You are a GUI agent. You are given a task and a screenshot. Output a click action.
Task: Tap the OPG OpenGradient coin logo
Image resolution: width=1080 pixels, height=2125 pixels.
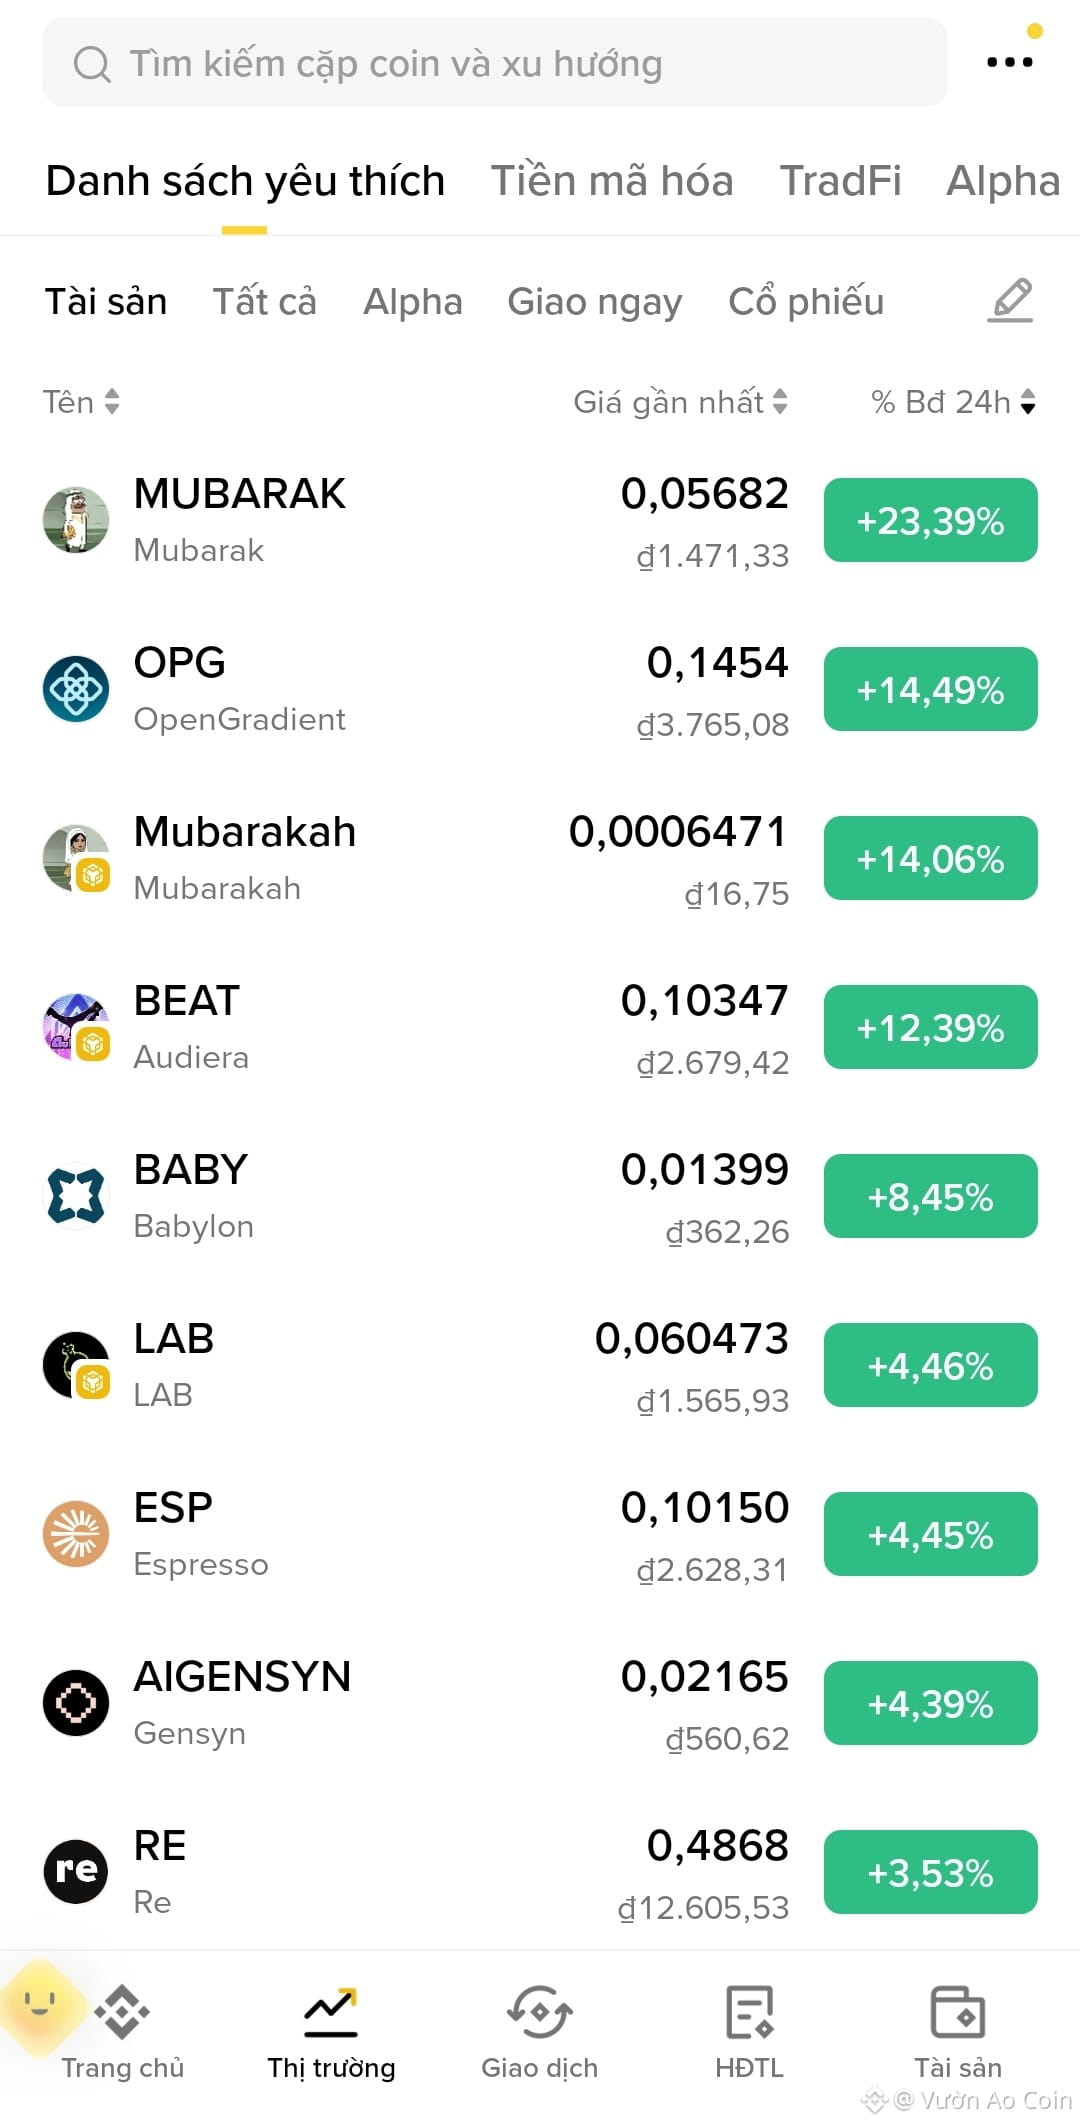click(76, 689)
